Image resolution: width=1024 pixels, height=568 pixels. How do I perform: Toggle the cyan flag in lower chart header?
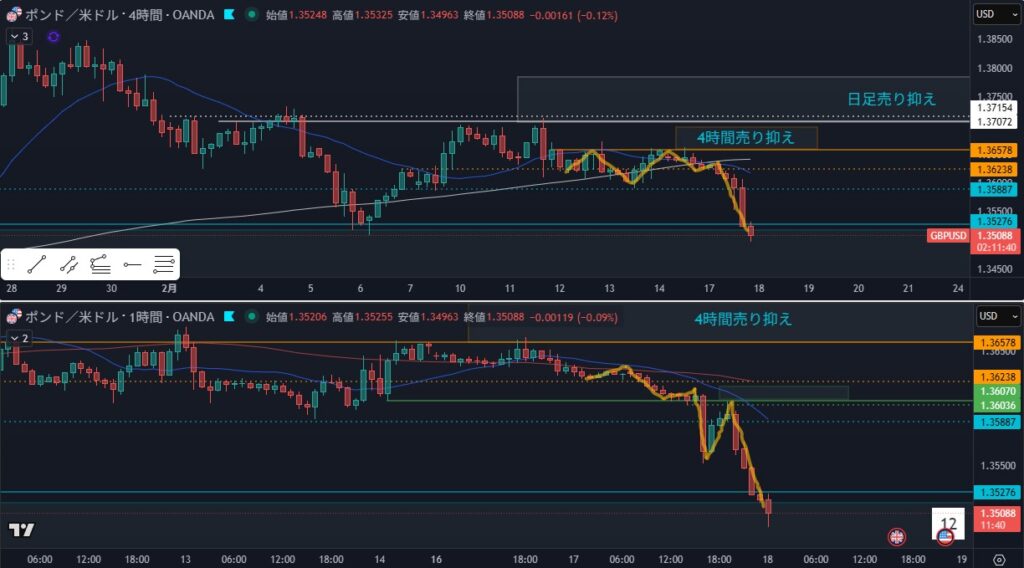tap(228, 317)
